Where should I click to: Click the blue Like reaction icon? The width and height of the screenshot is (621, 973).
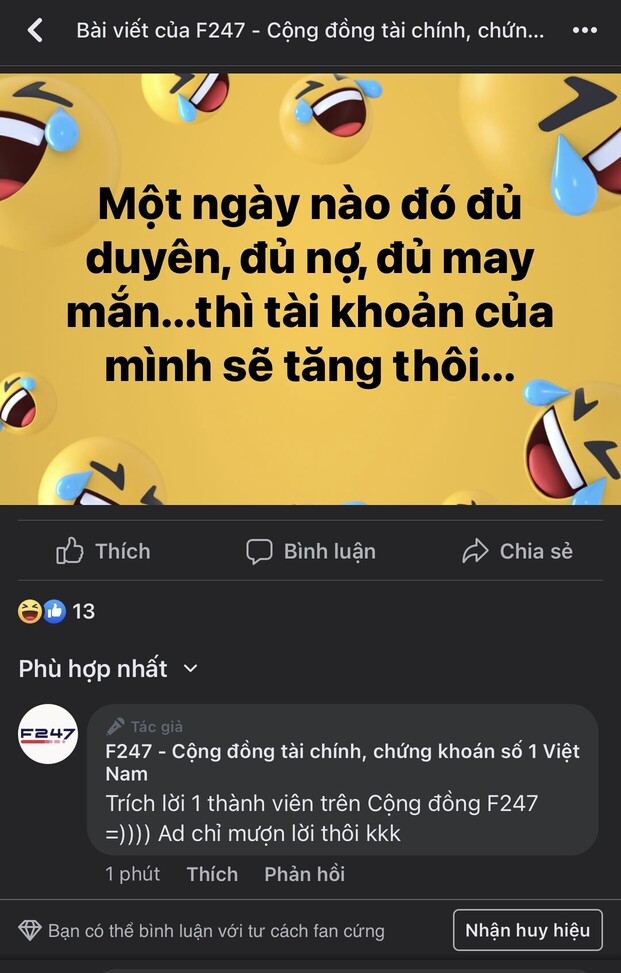pyautogui.click(x=55, y=611)
